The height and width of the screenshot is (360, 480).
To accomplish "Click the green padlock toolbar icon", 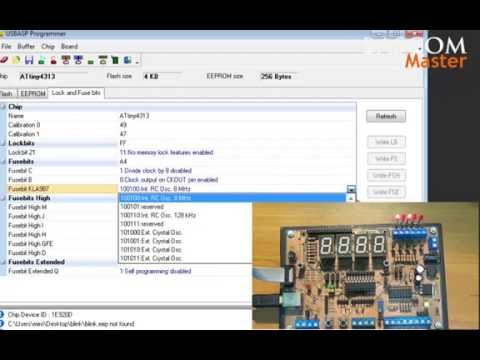I will [41, 60].
